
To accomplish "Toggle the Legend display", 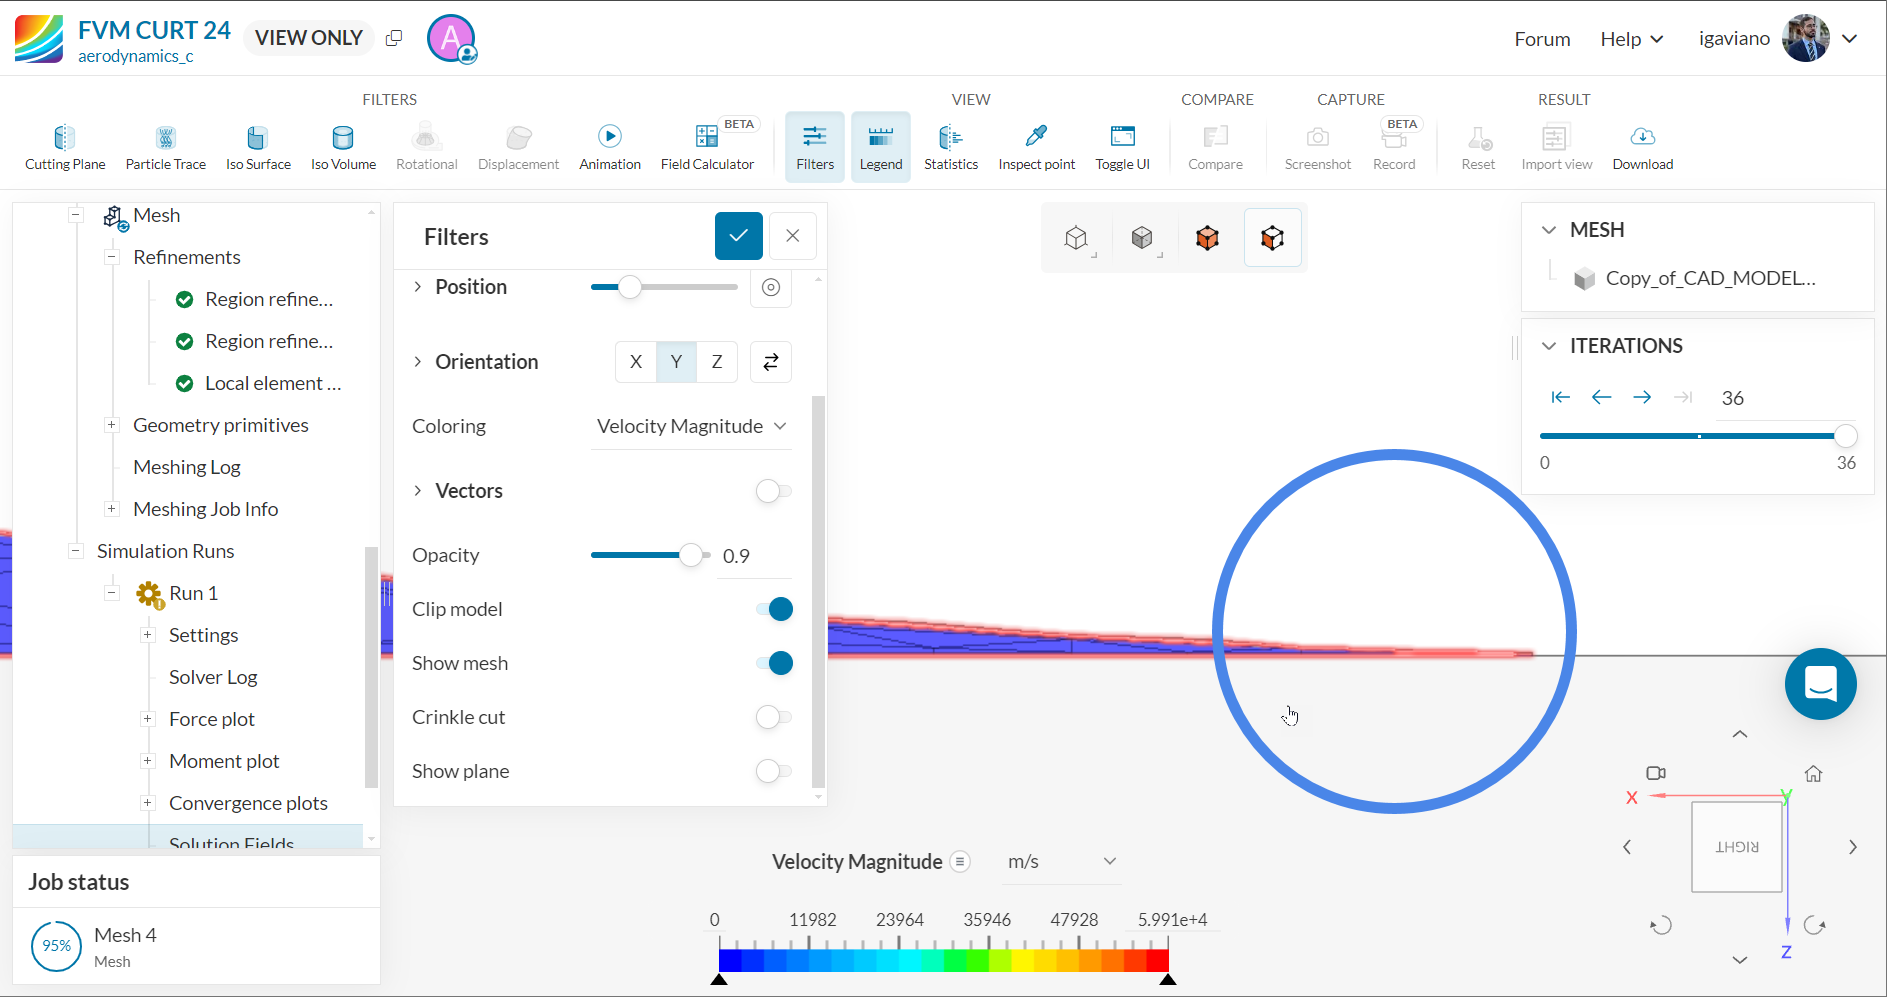I will click(x=881, y=147).
